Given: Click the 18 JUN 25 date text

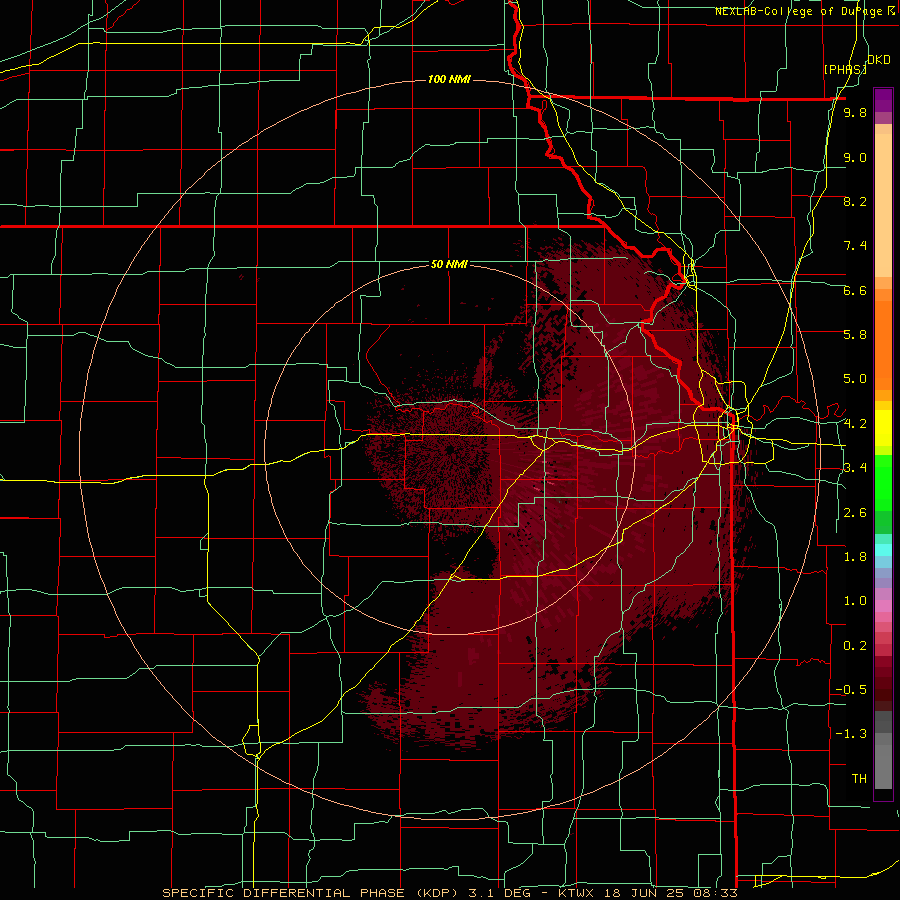Looking at the screenshot, I should coord(642,893).
